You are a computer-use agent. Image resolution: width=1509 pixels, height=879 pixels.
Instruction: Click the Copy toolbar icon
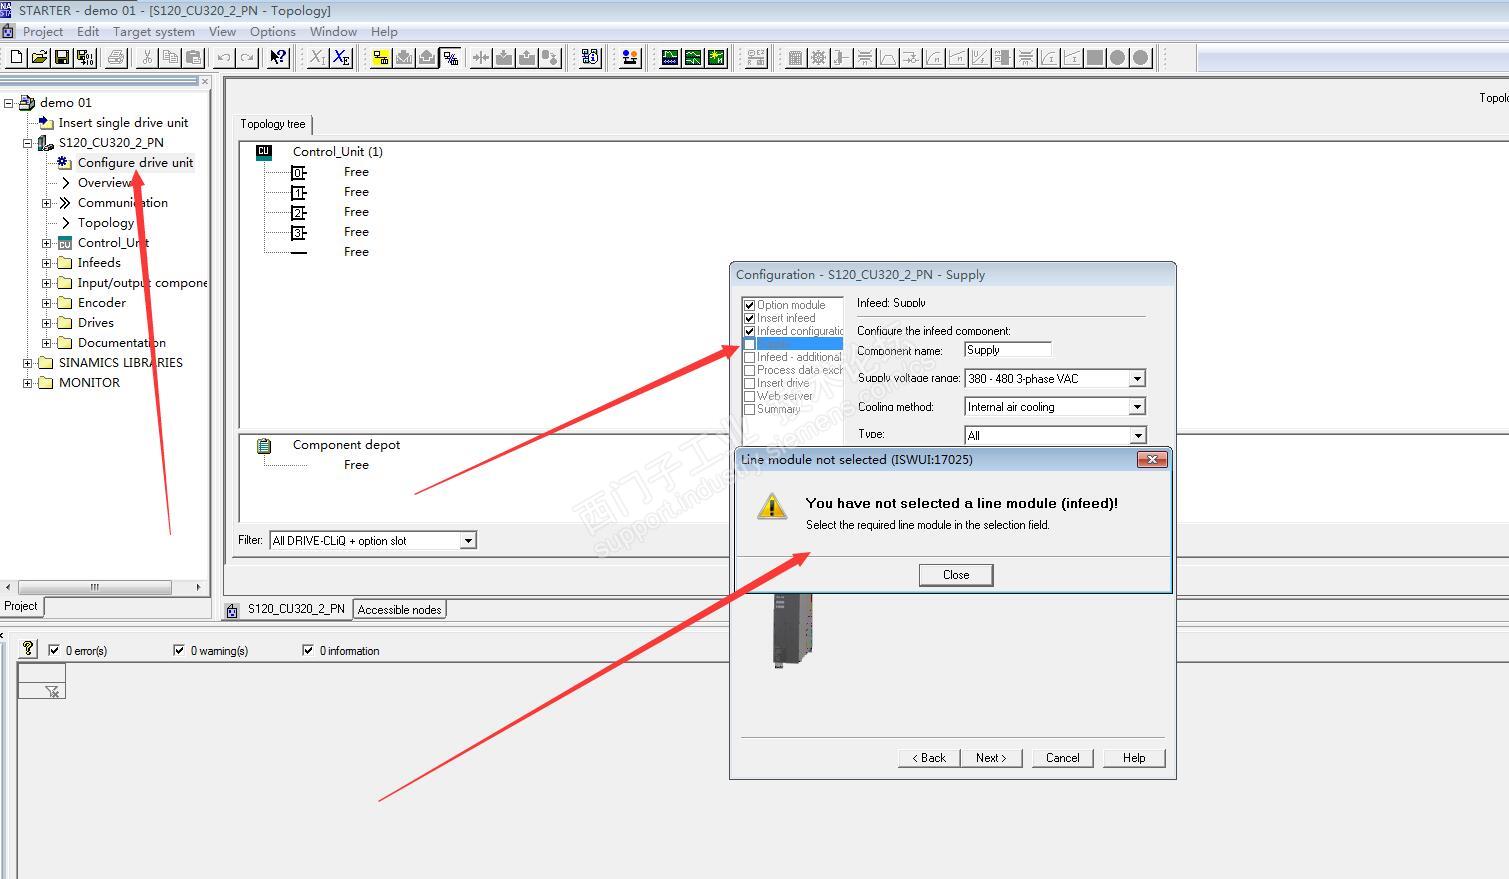pos(170,57)
